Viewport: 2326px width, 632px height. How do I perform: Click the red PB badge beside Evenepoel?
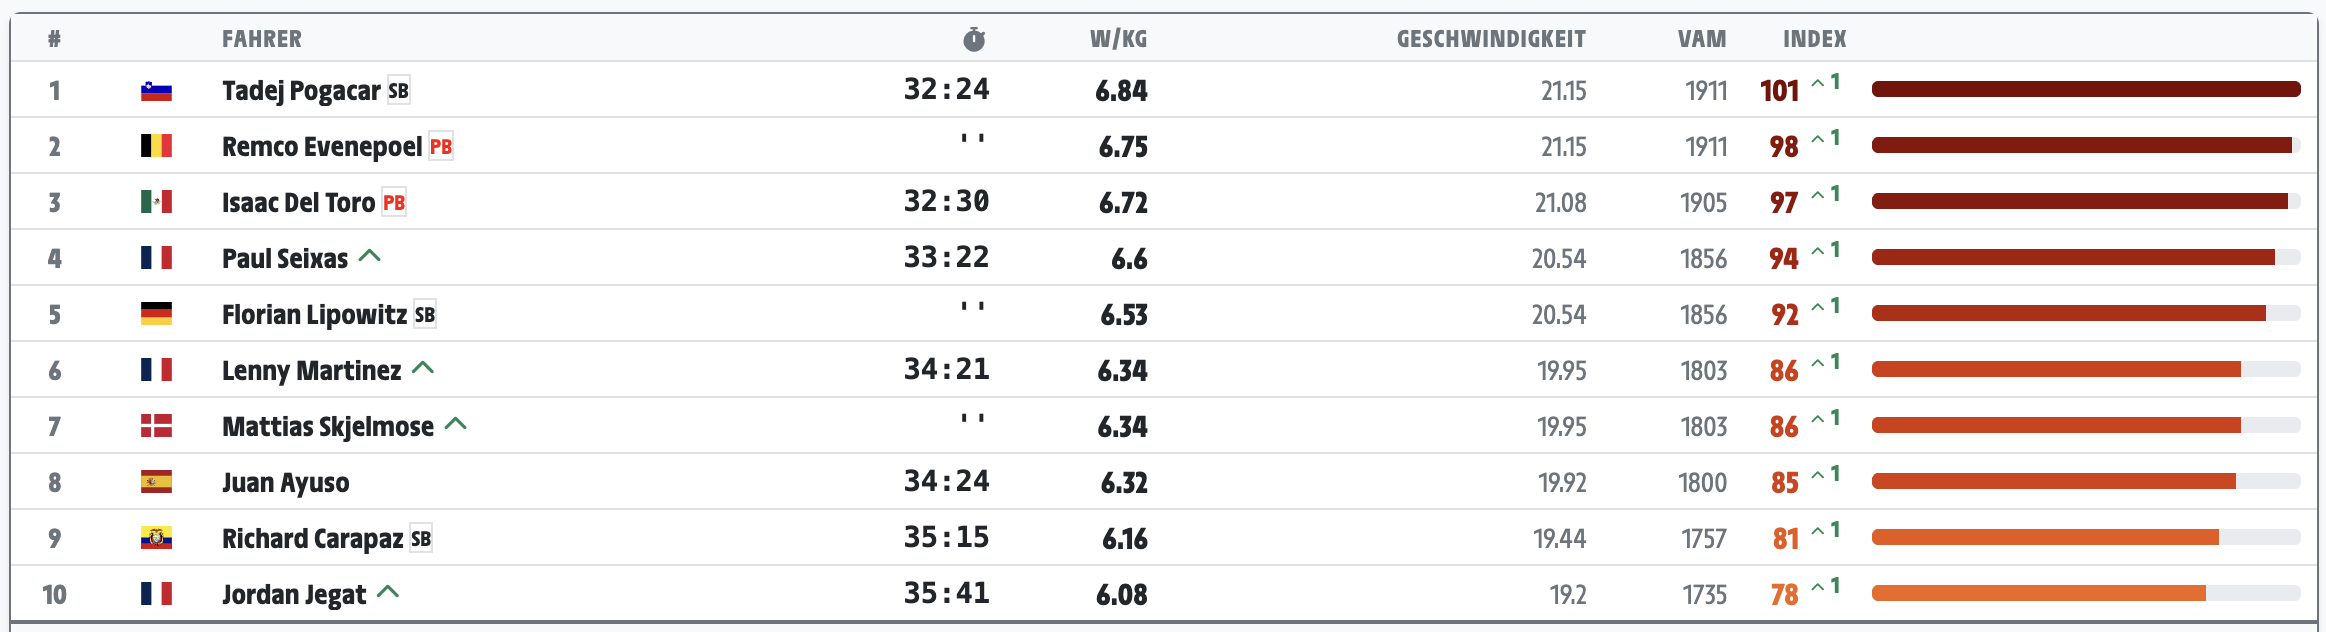pyautogui.click(x=441, y=147)
